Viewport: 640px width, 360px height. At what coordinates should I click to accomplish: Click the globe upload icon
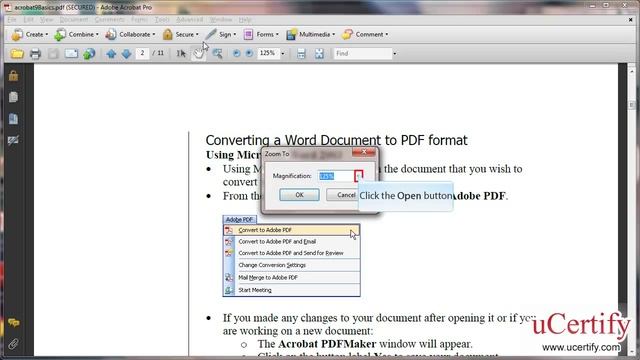coord(89,53)
